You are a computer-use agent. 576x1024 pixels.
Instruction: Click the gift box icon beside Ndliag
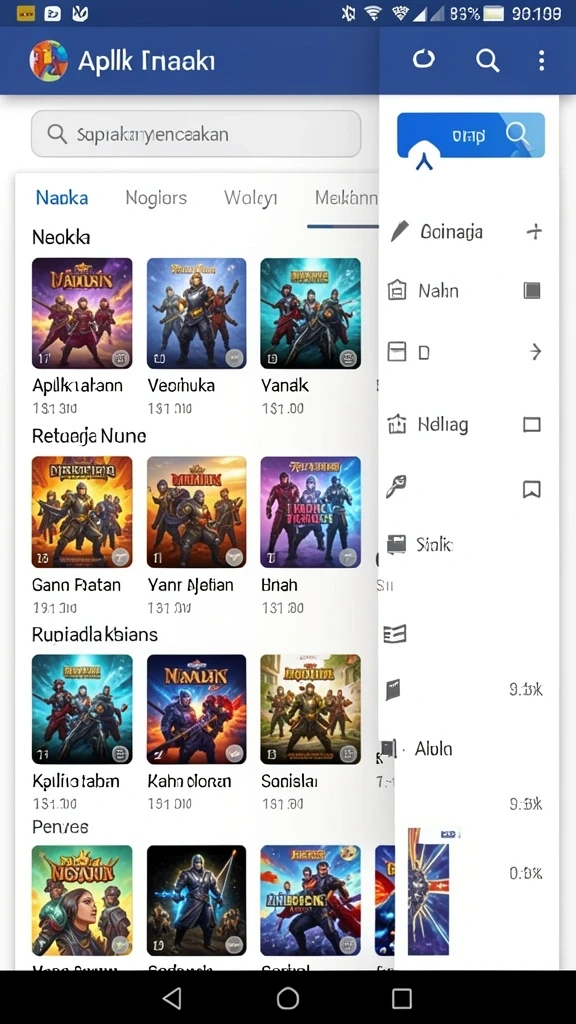(x=397, y=424)
